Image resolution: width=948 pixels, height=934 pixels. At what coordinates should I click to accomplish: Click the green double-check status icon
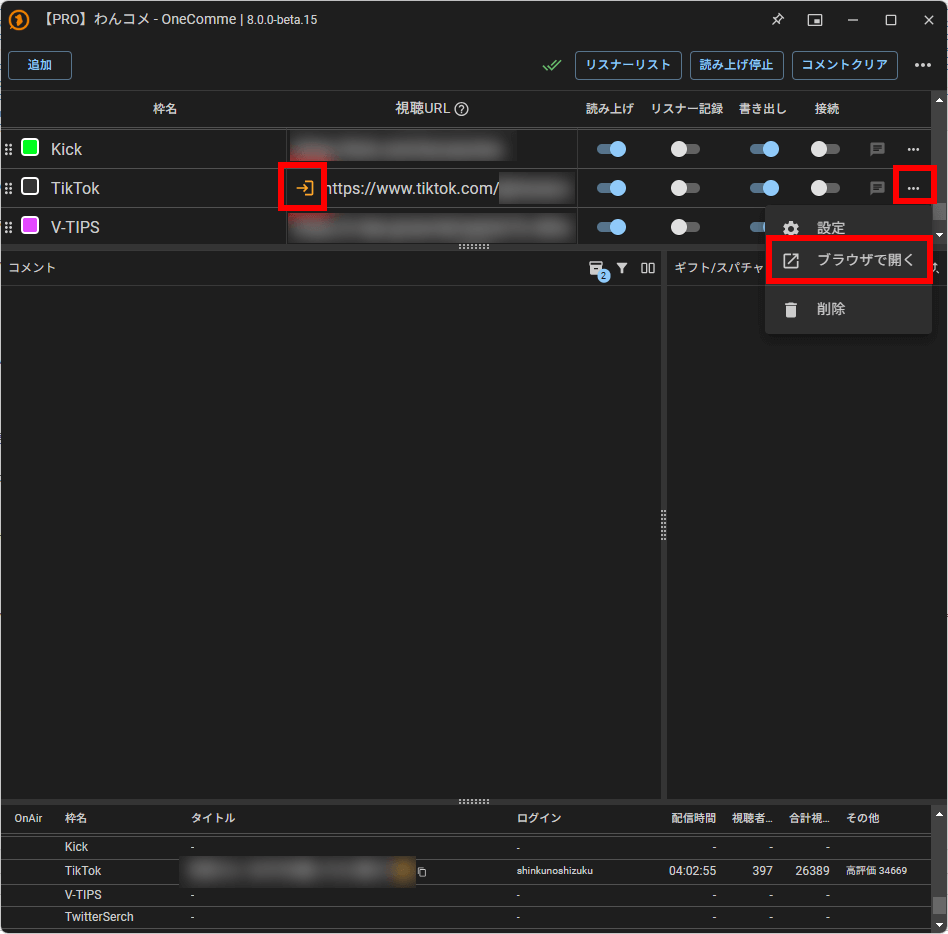pos(551,65)
